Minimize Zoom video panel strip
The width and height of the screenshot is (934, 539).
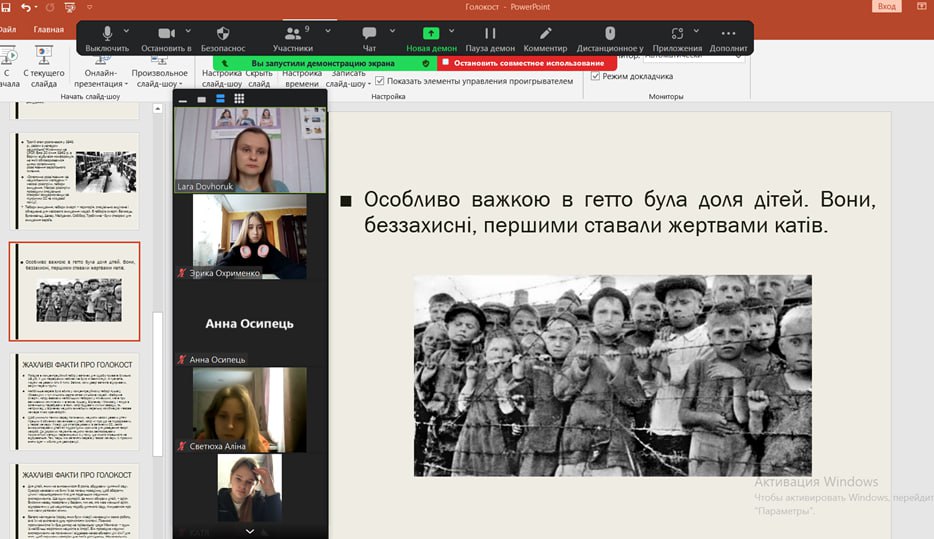pos(183,99)
